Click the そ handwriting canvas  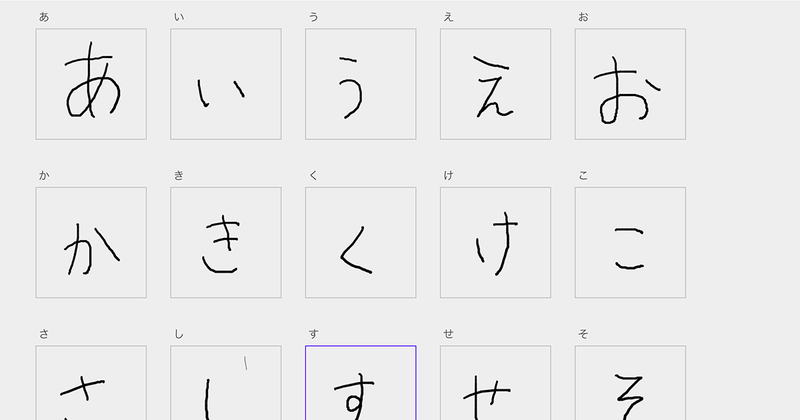point(630,385)
